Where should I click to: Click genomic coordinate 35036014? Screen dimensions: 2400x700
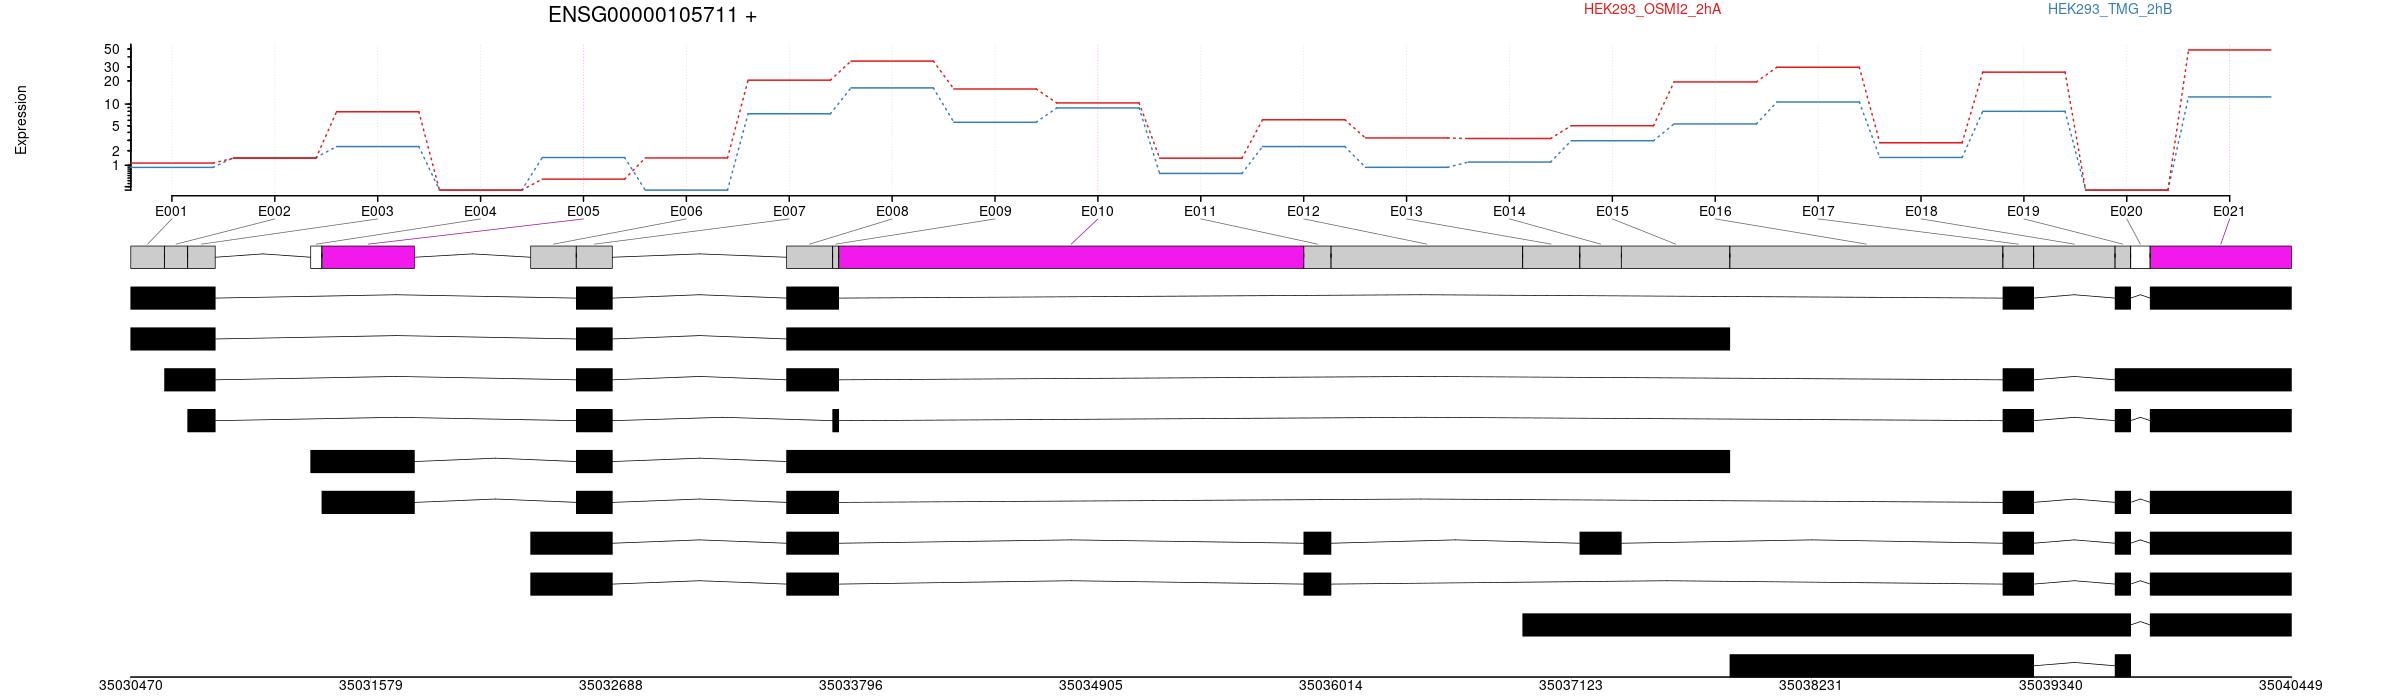[1331, 686]
